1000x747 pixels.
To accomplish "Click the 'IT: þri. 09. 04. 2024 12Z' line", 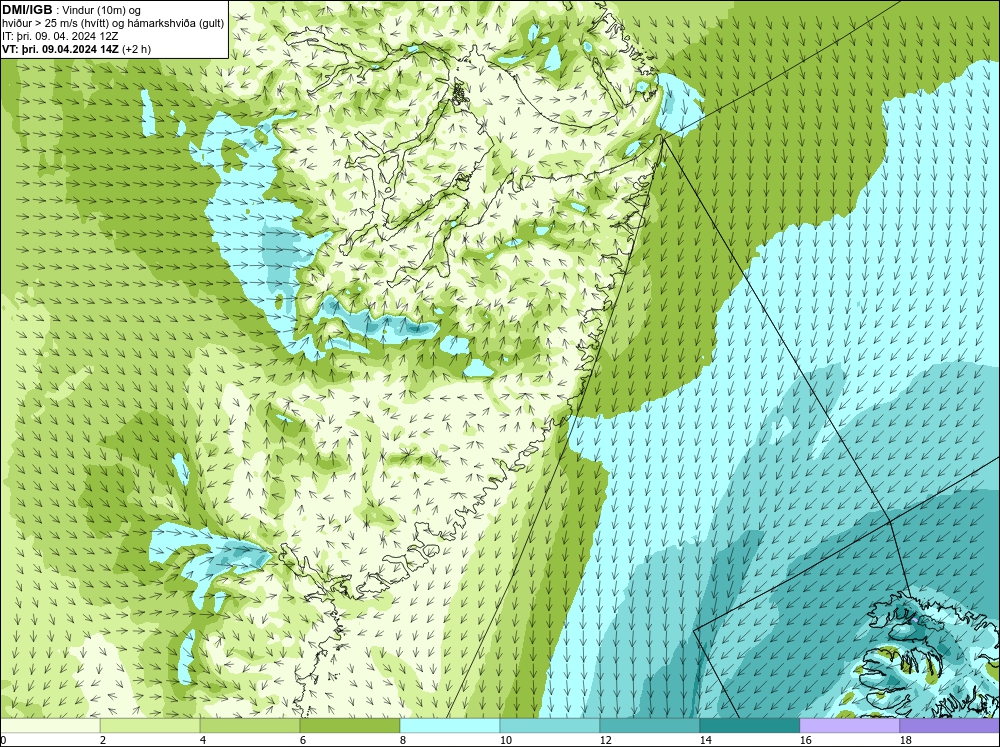I will coord(60,36).
